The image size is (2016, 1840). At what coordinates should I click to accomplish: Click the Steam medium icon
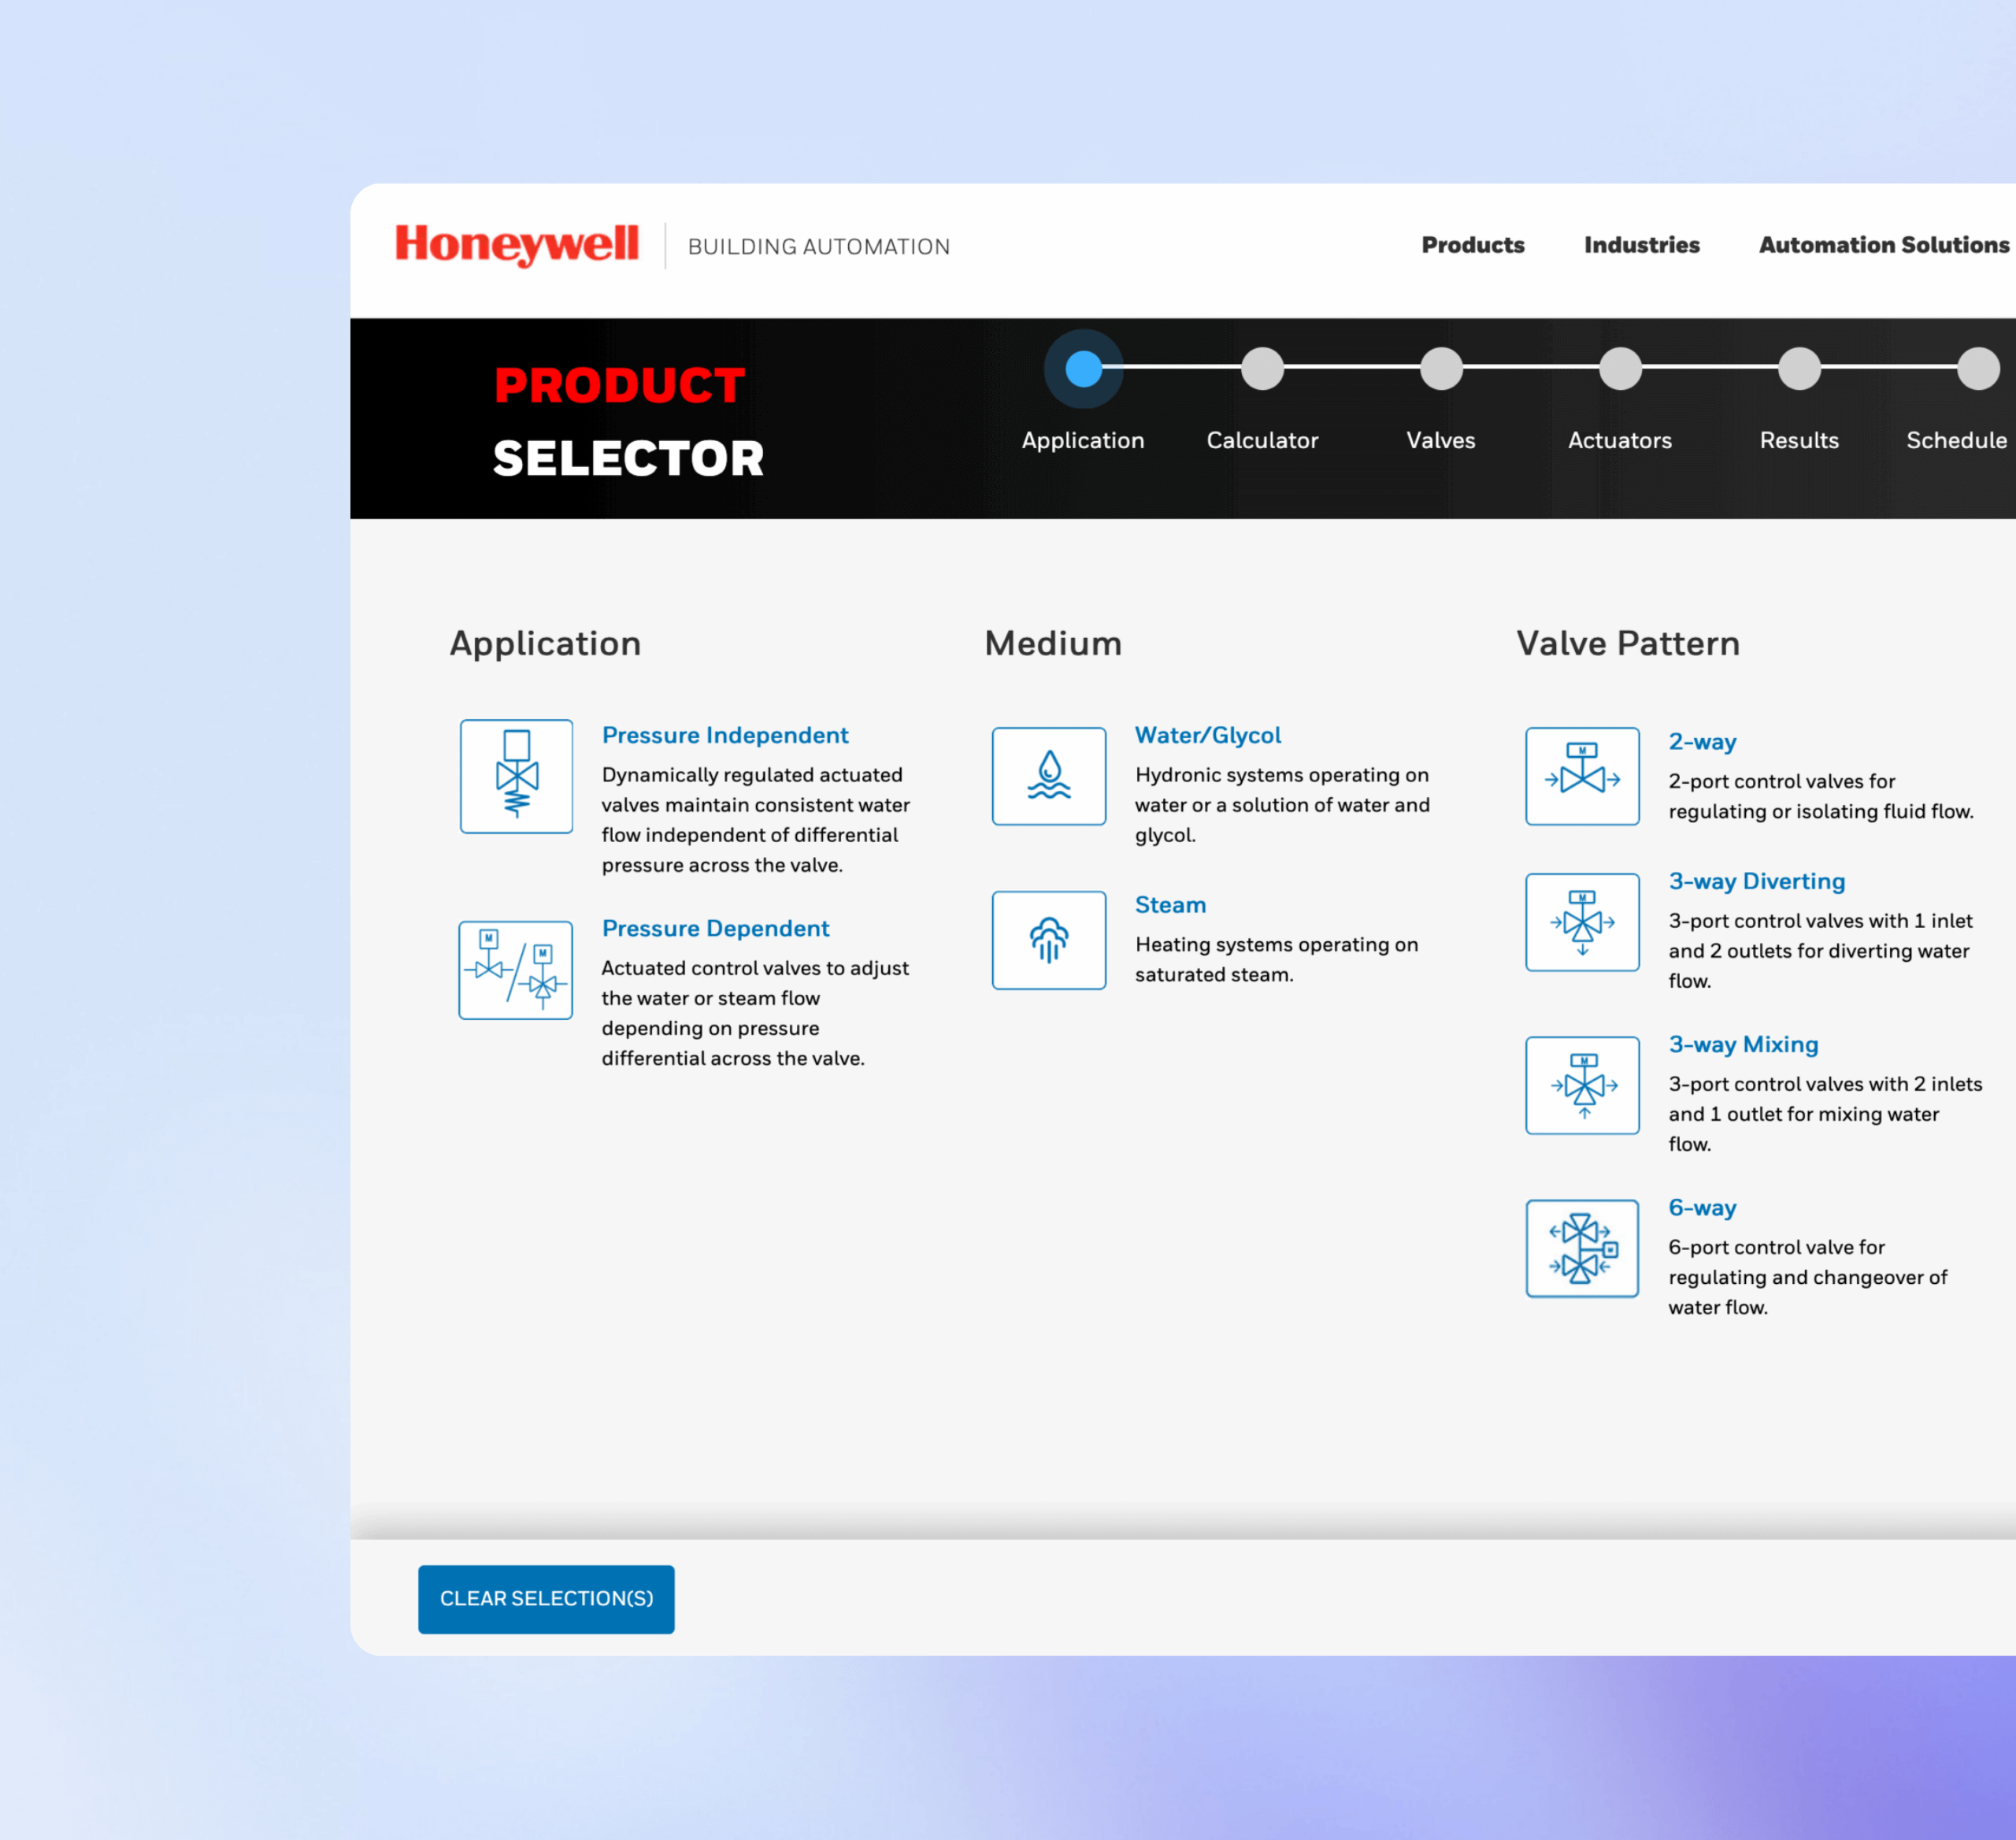1049,940
